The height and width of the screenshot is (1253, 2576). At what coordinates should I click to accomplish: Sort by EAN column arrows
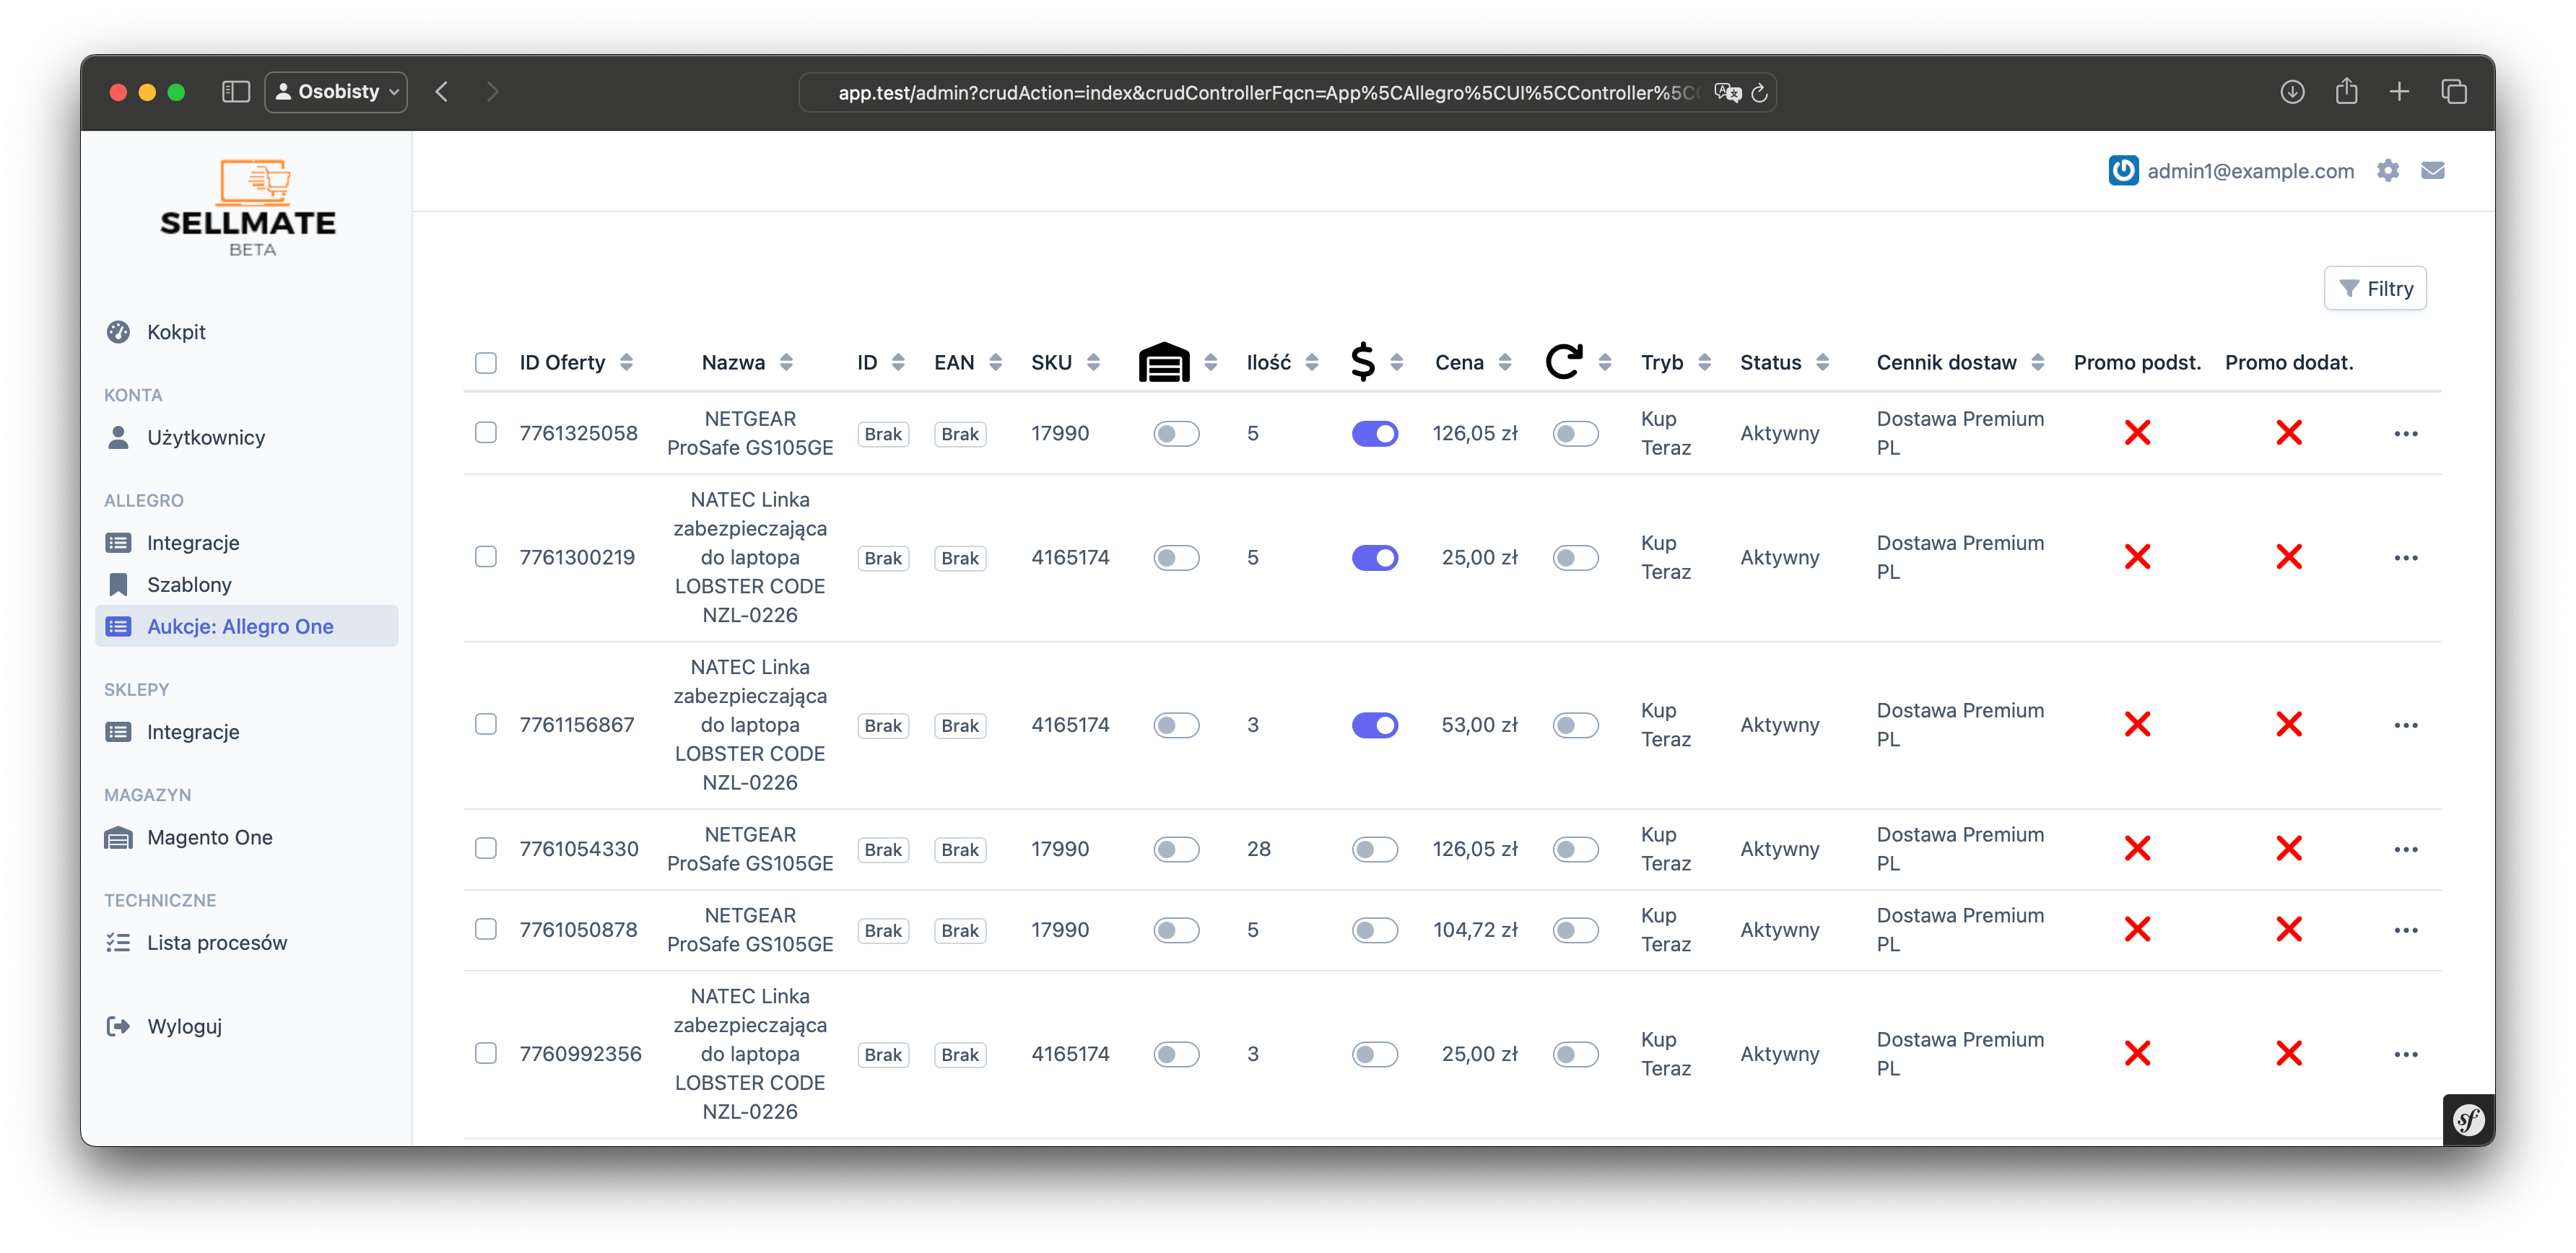(x=995, y=362)
